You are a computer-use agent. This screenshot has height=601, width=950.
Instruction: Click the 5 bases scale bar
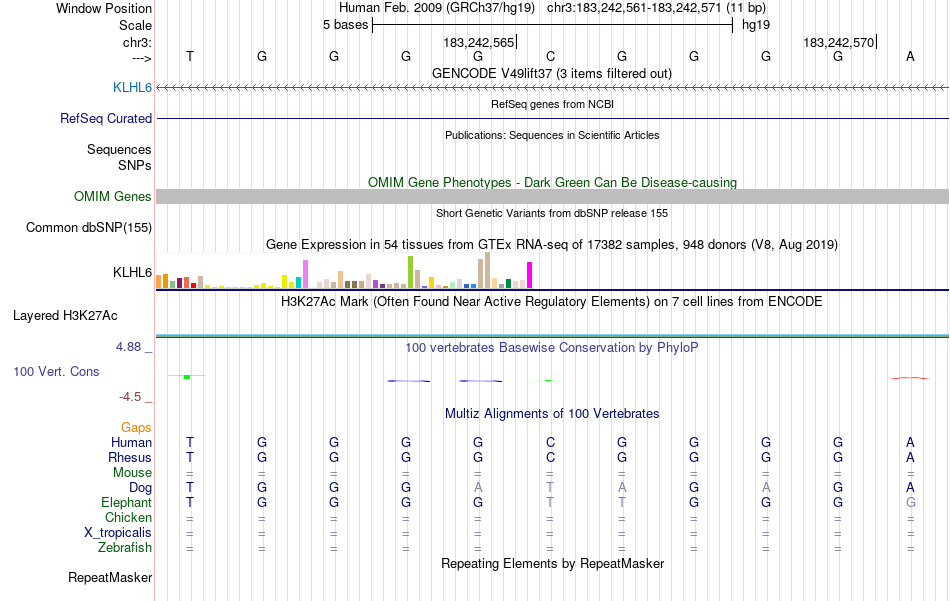pos(553,25)
